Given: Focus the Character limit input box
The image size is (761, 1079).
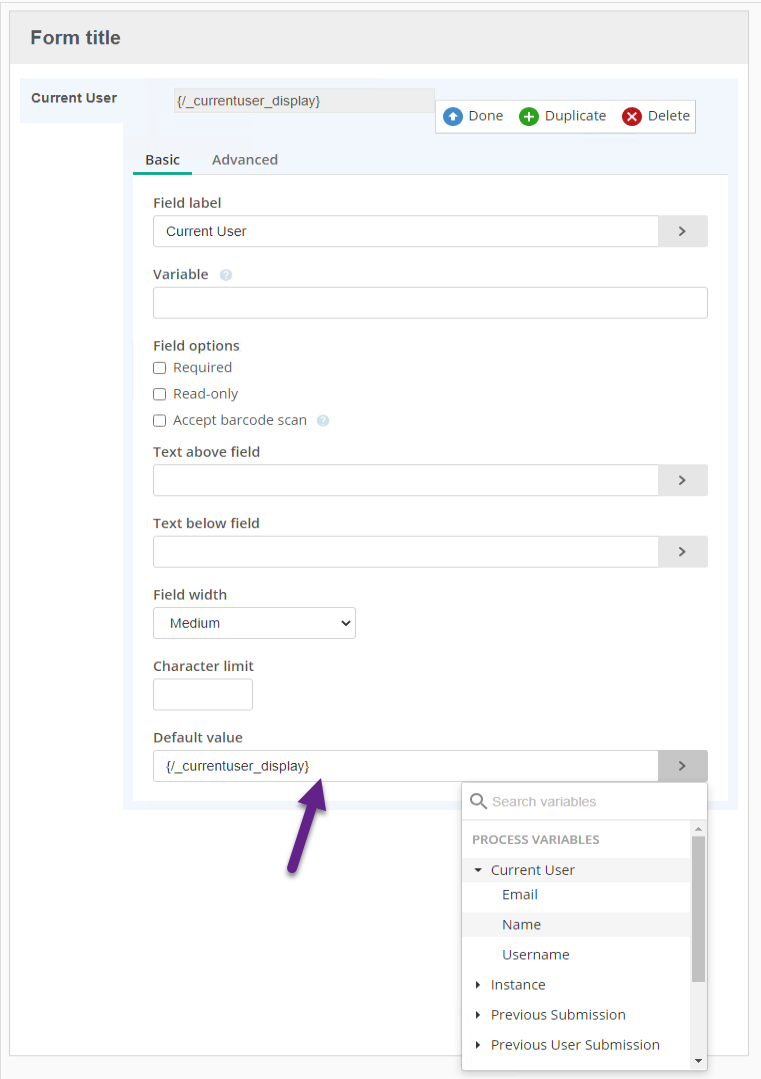Looking at the screenshot, I should pyautogui.click(x=203, y=694).
